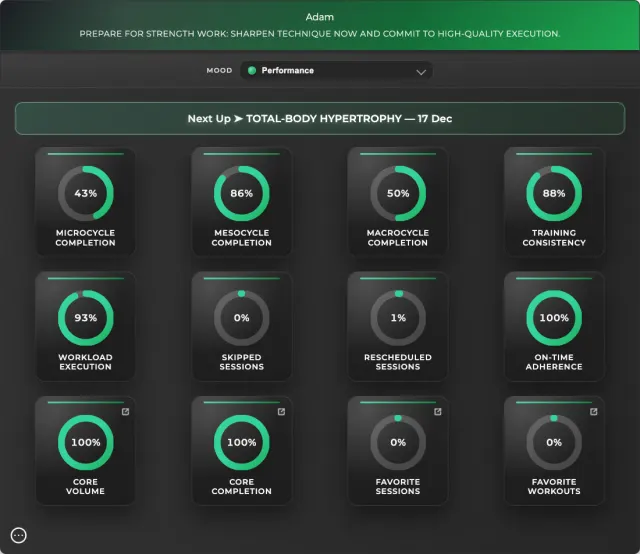Image resolution: width=640 pixels, height=554 pixels.
Task: Open the Workload Execution card
Action: click(x=86, y=326)
